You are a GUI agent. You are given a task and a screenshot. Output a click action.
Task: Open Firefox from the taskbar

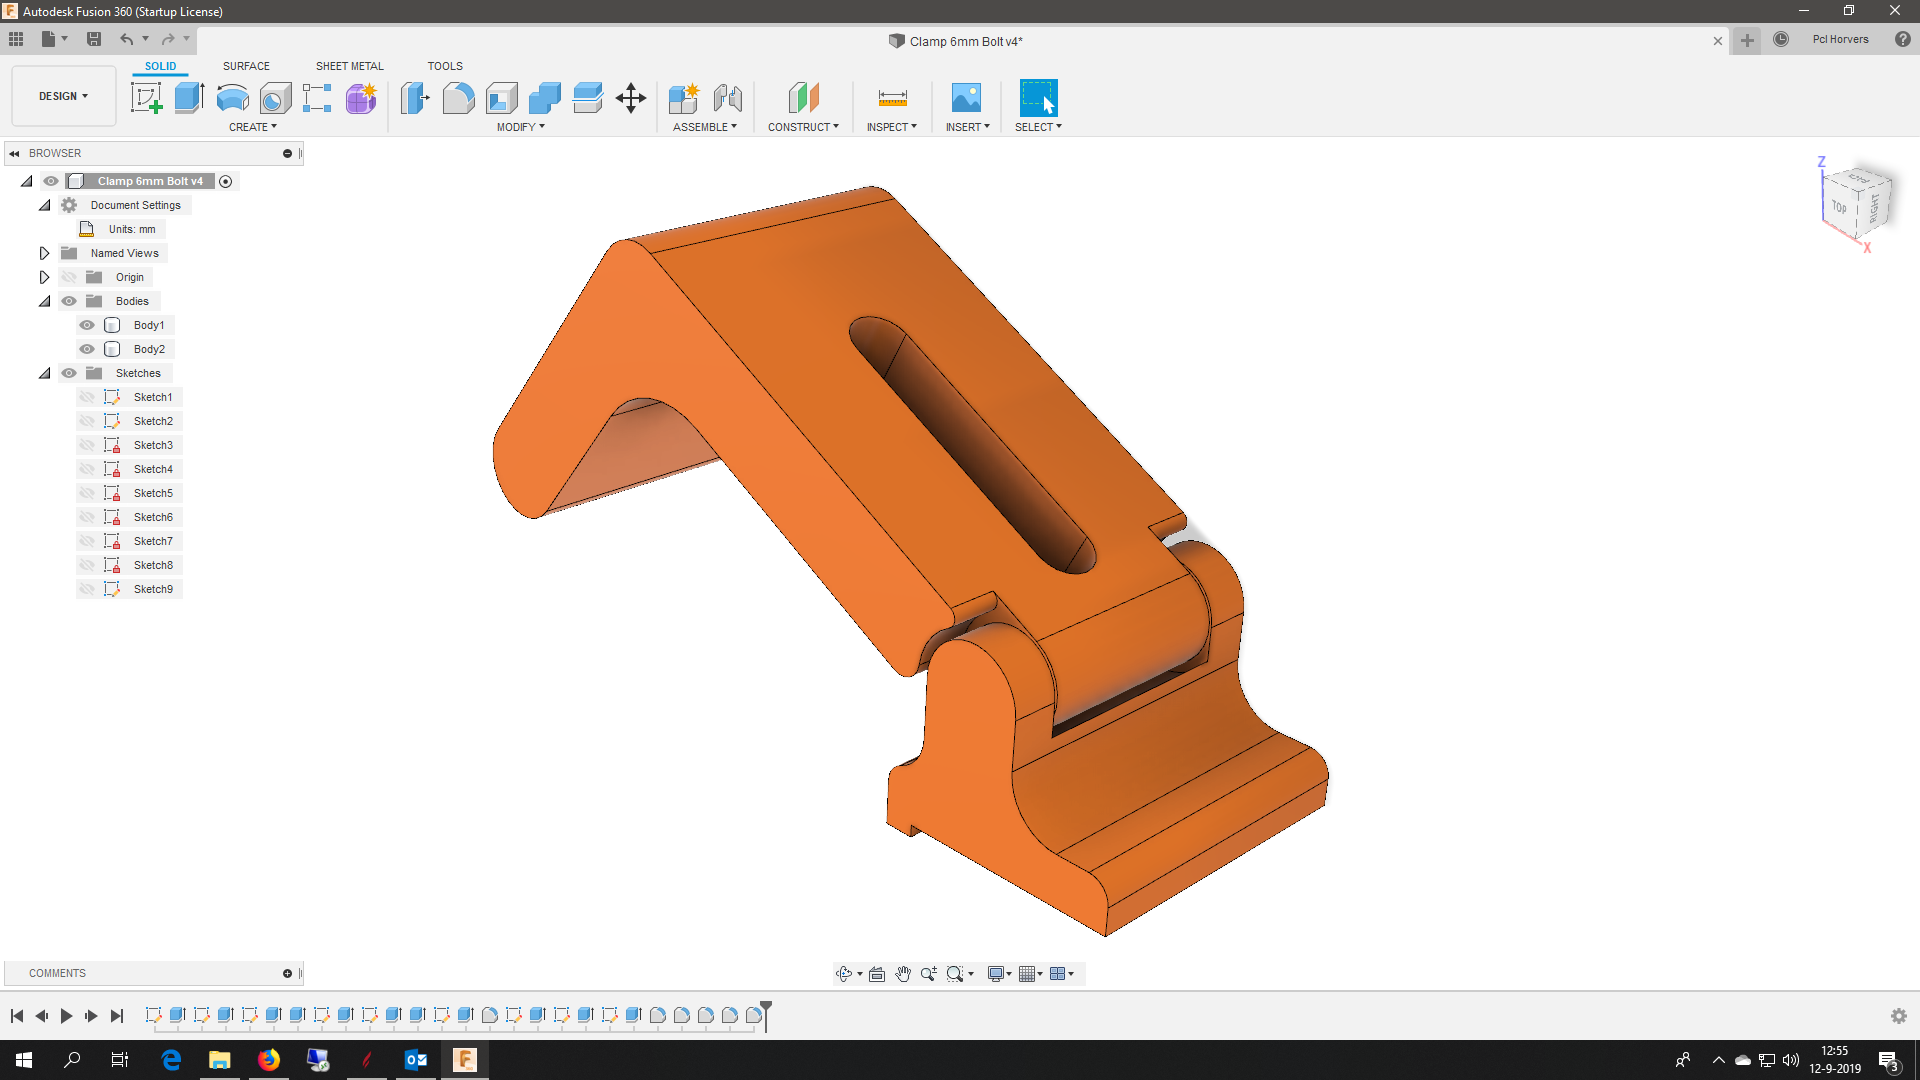click(269, 1060)
